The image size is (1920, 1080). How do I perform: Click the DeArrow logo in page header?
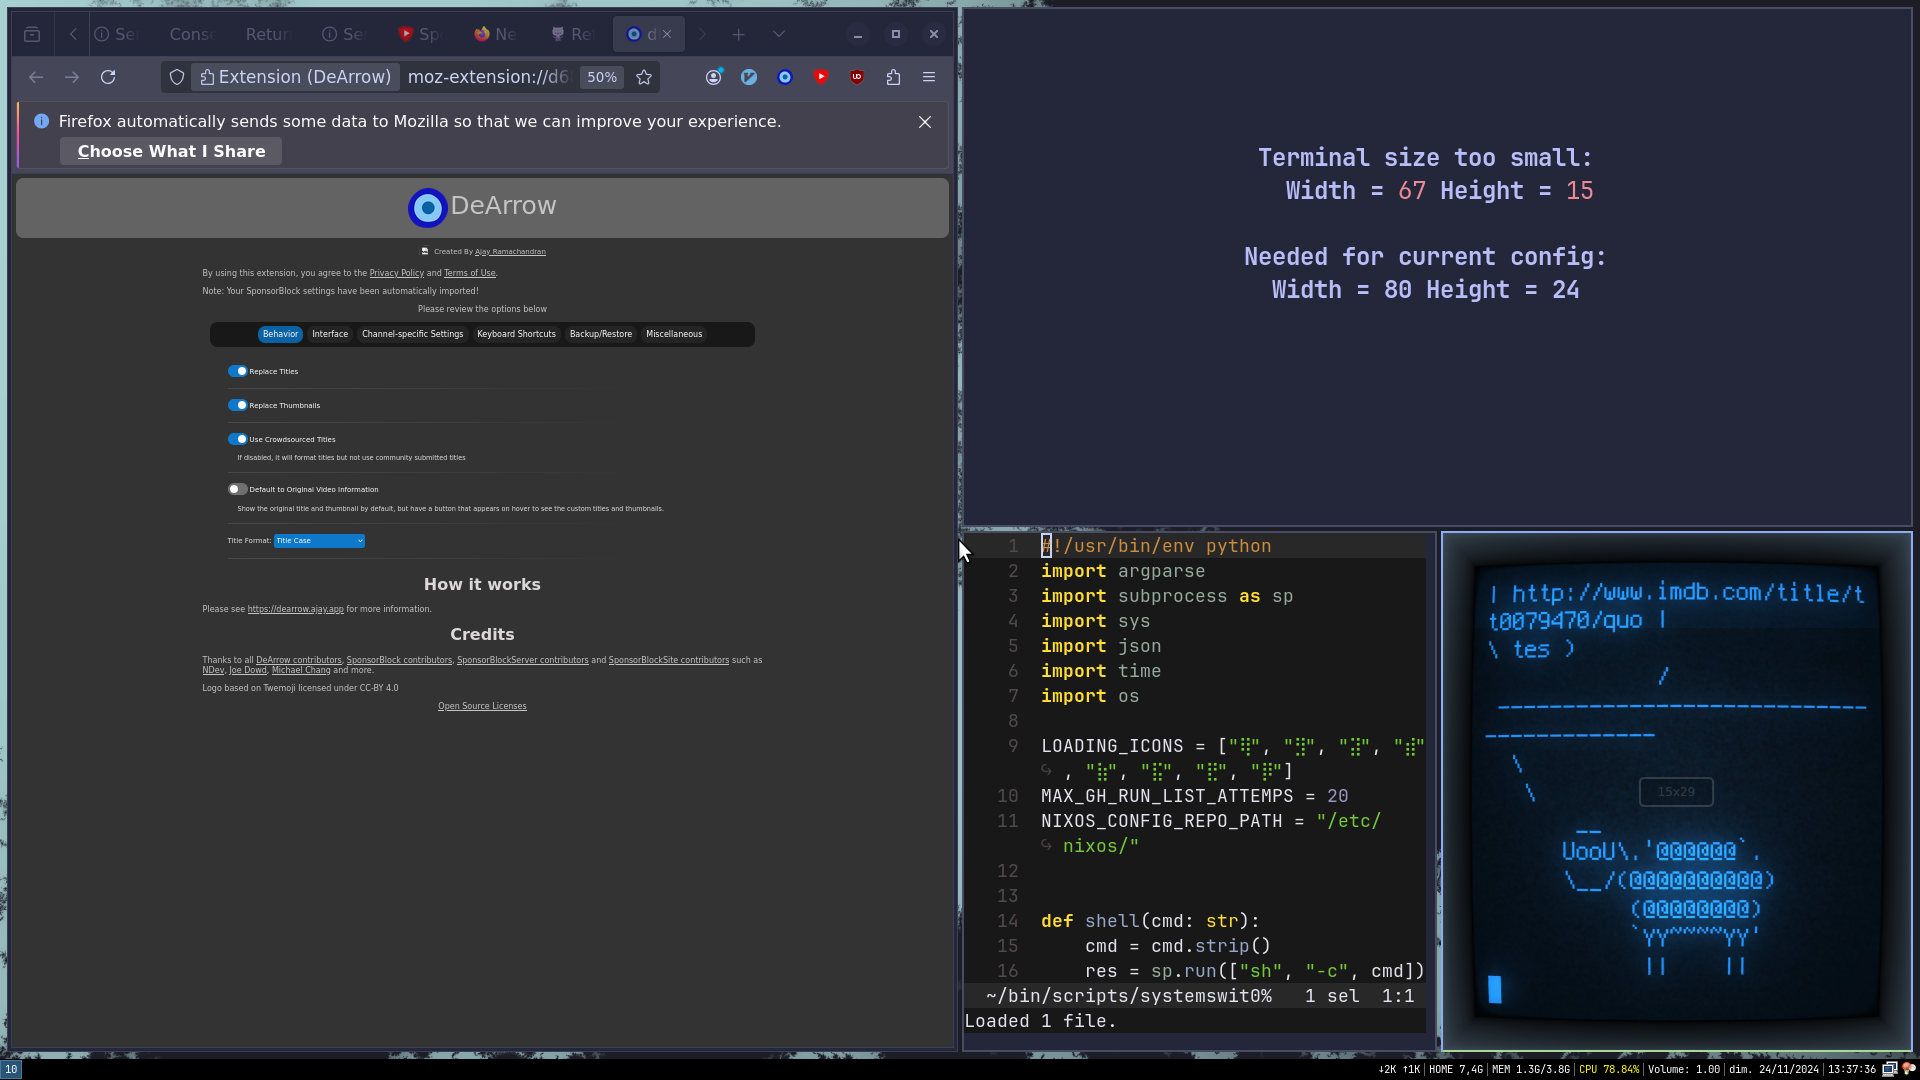tap(427, 208)
